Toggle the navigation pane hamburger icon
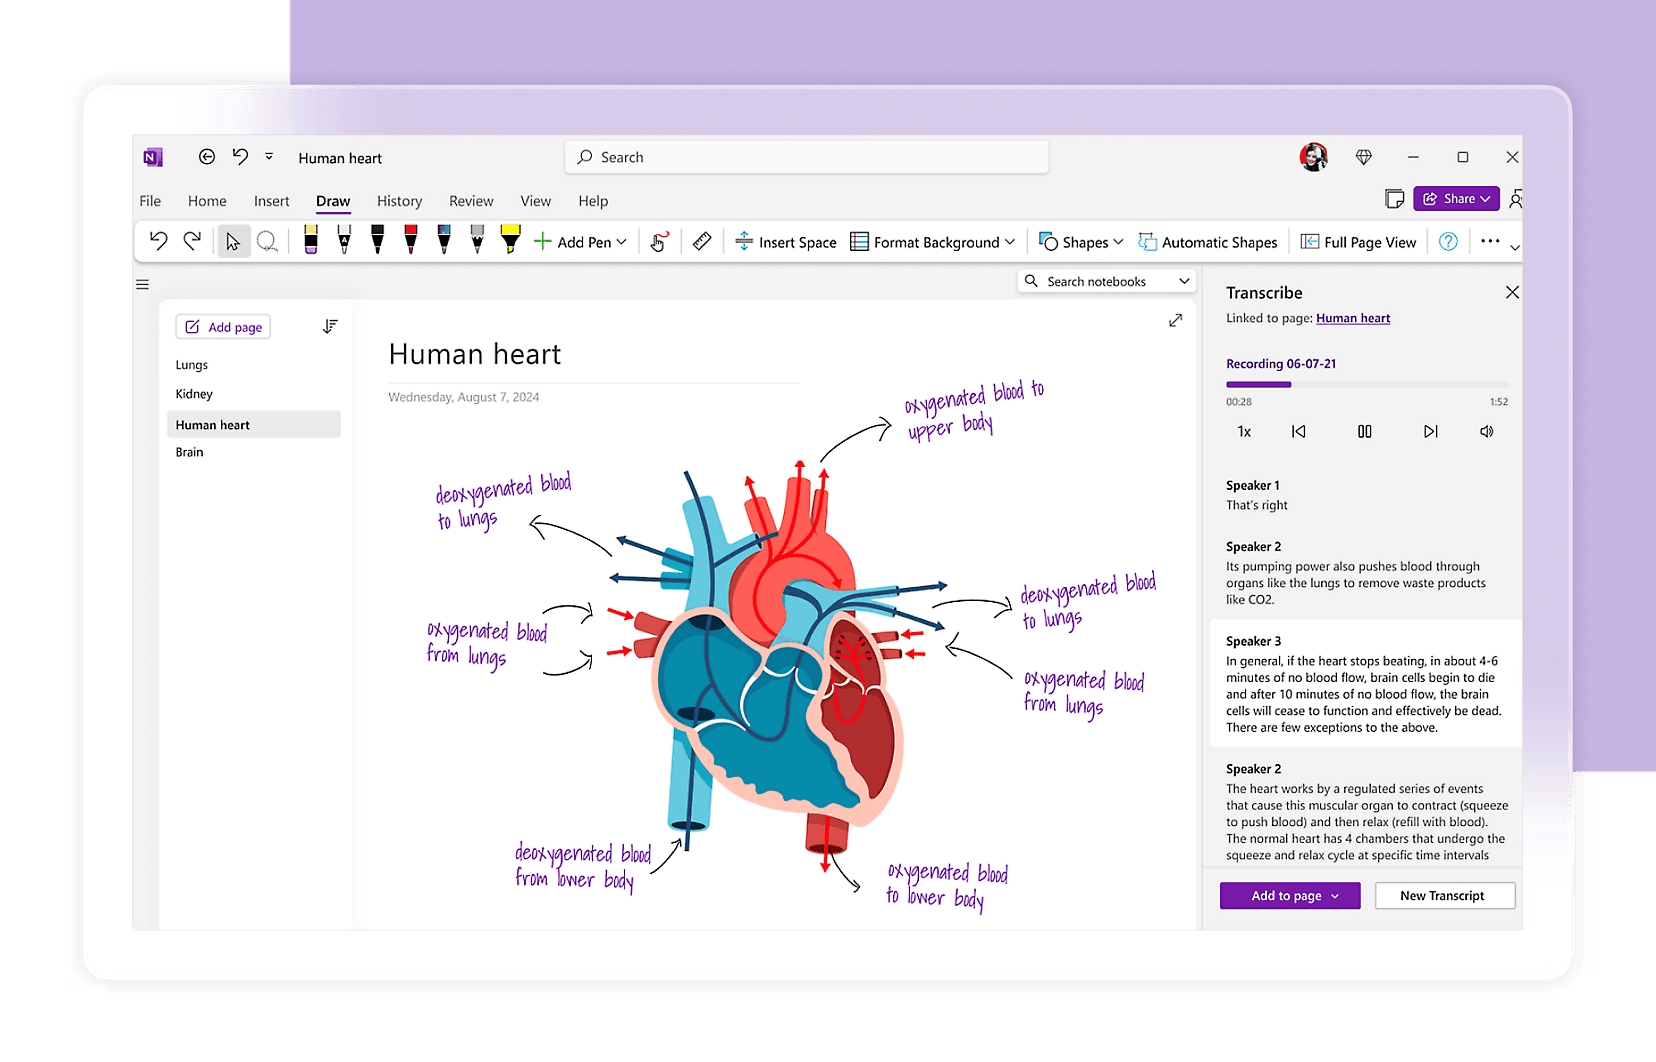Image resolution: width=1656 pixels, height=1062 pixels. (143, 285)
